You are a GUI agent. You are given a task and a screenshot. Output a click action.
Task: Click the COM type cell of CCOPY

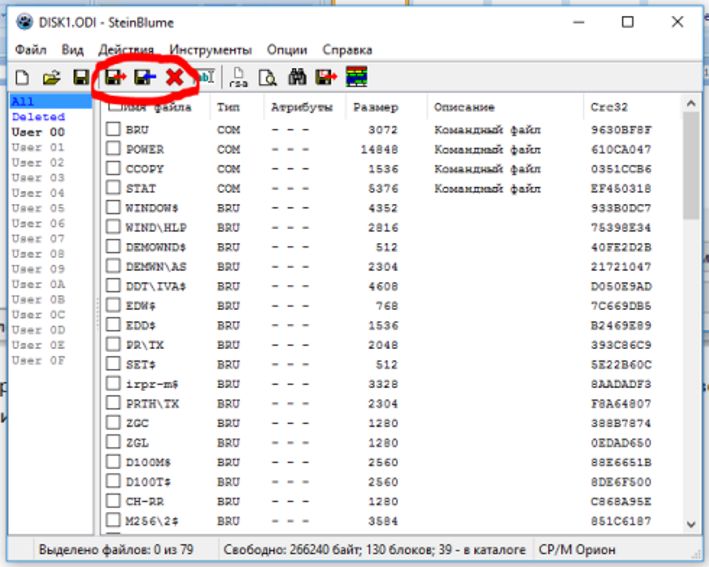coord(228,169)
